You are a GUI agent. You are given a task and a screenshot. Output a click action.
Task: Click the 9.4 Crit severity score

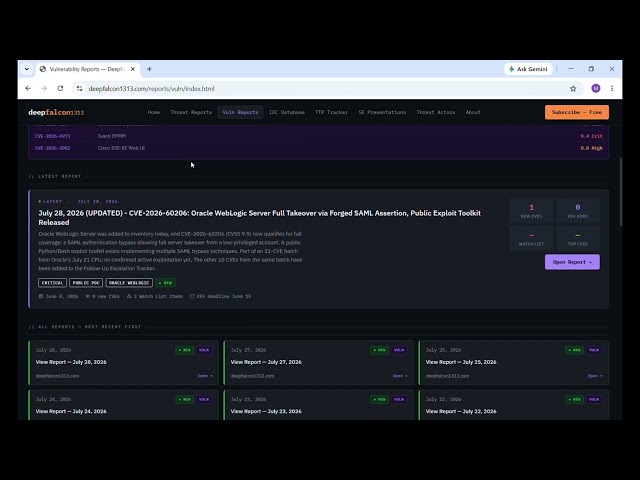point(591,136)
